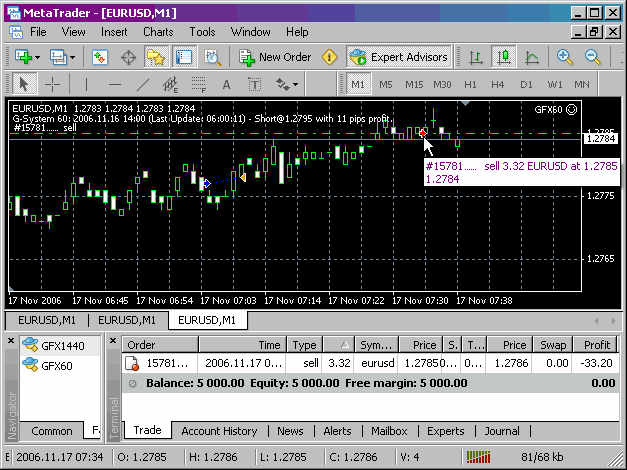Image resolution: width=627 pixels, height=470 pixels.
Task: Open the Profiles toolbar icon
Action: pyautogui.click(x=58, y=57)
